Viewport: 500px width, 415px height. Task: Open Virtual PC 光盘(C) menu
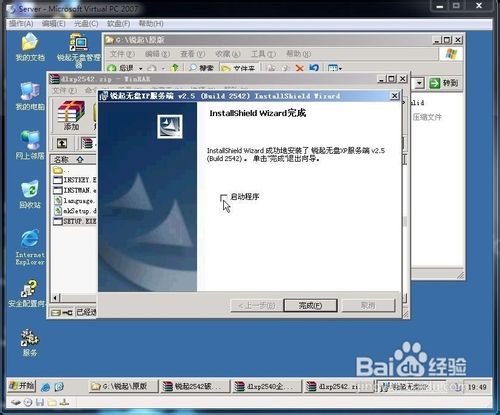pos(86,24)
